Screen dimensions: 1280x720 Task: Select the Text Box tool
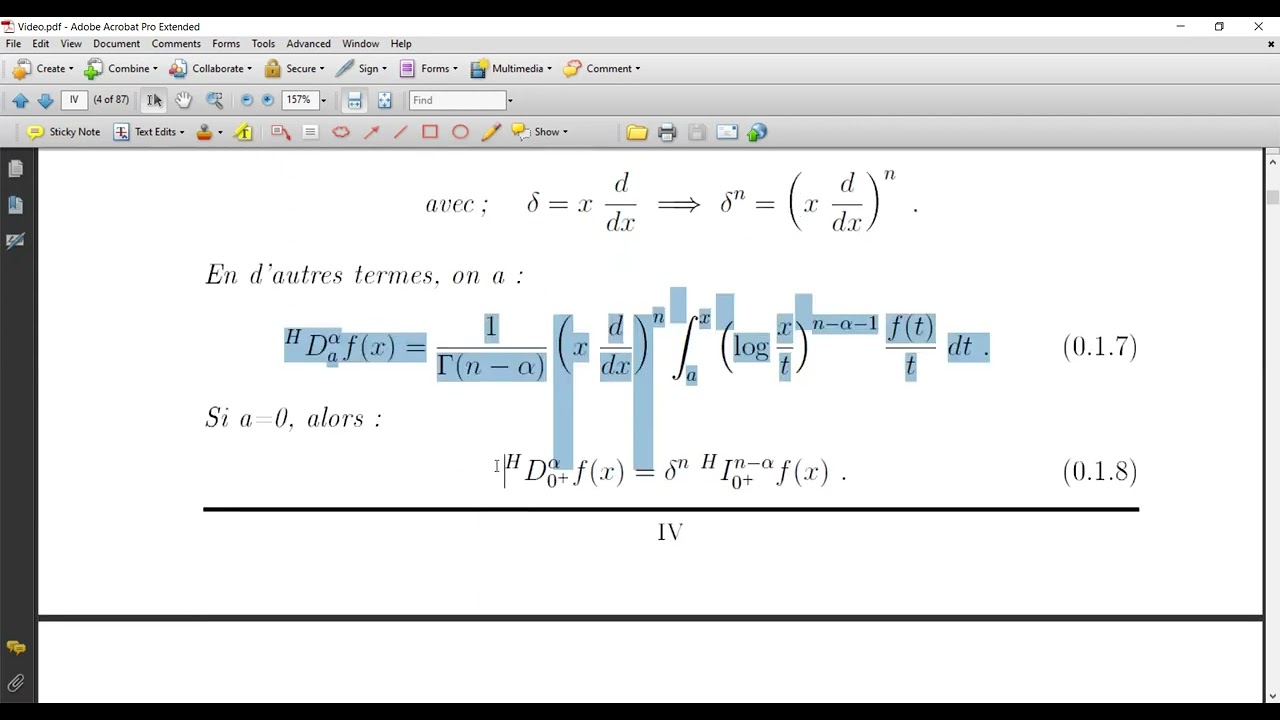310,132
